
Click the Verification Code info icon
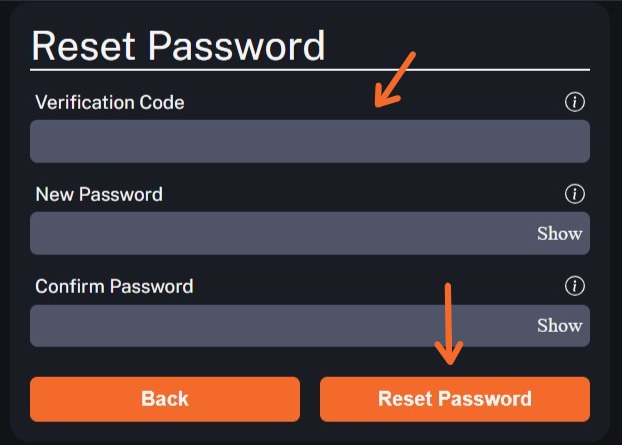(x=574, y=102)
